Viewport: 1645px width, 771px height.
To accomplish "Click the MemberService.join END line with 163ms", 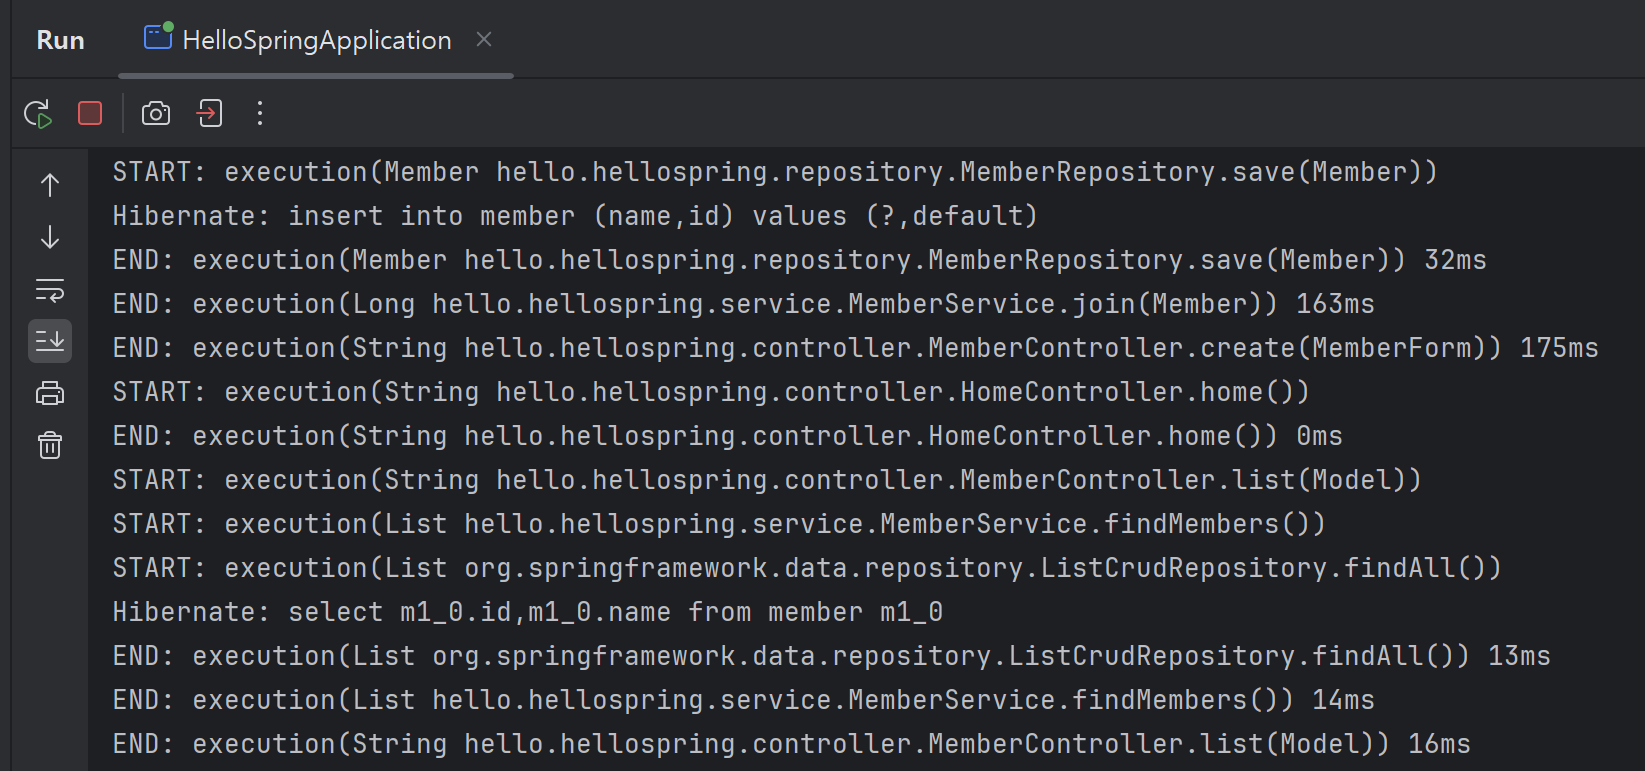I will tap(743, 304).
